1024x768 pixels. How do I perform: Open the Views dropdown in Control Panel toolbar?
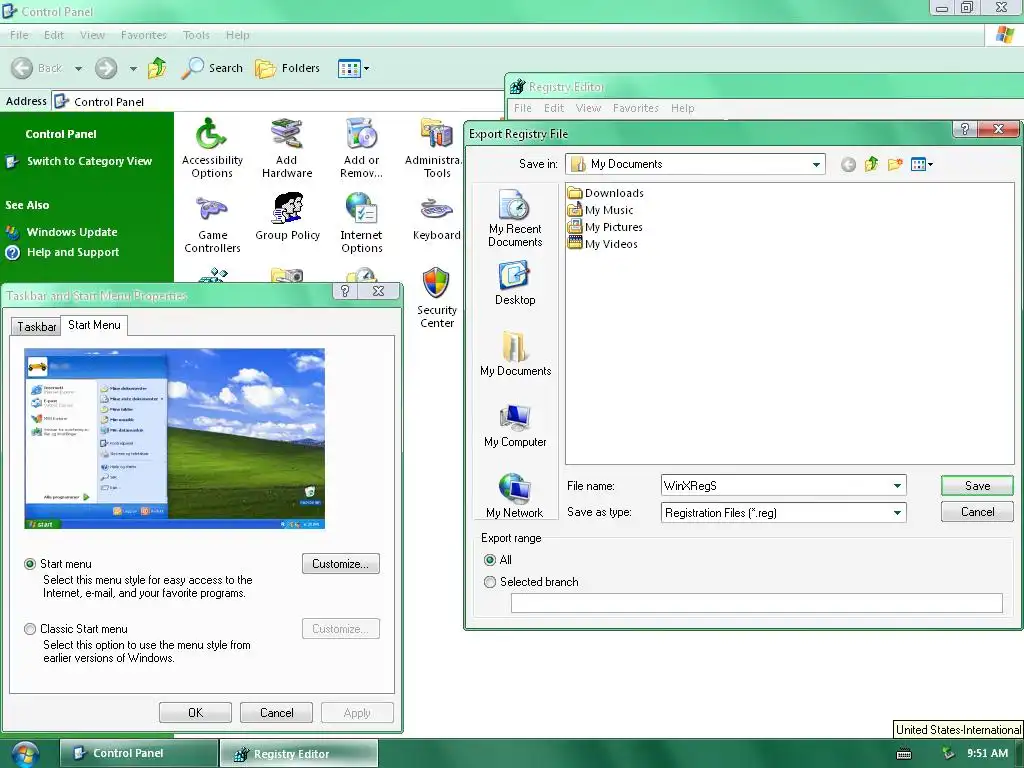pyautogui.click(x=353, y=68)
